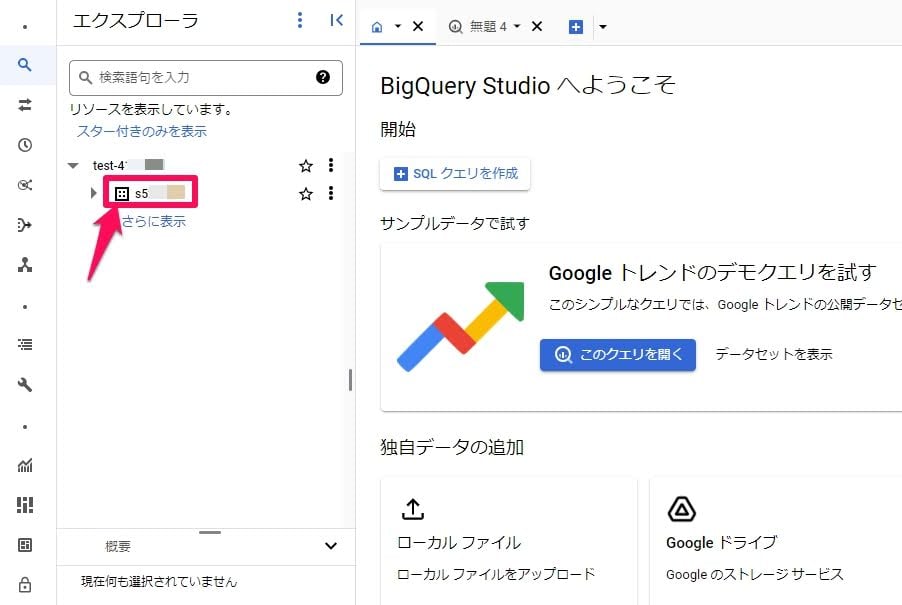Select Google ドライブ card
Image resolution: width=902 pixels, height=605 pixels.
click(775, 541)
